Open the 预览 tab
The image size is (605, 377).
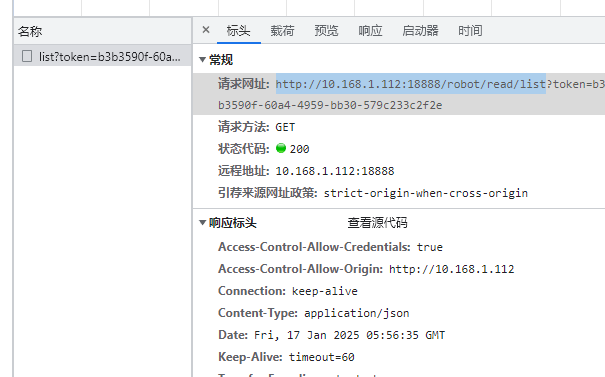[326, 30]
